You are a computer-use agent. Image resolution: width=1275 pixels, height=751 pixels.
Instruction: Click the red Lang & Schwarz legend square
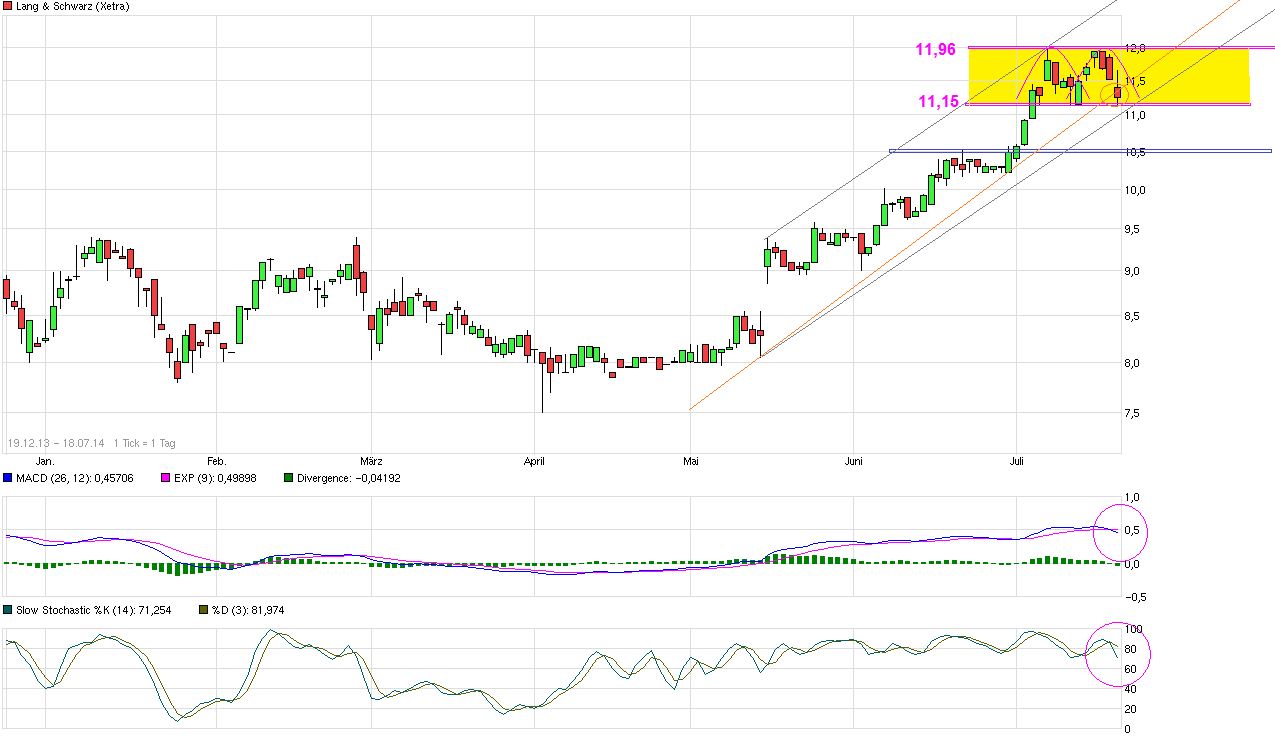[8, 6]
